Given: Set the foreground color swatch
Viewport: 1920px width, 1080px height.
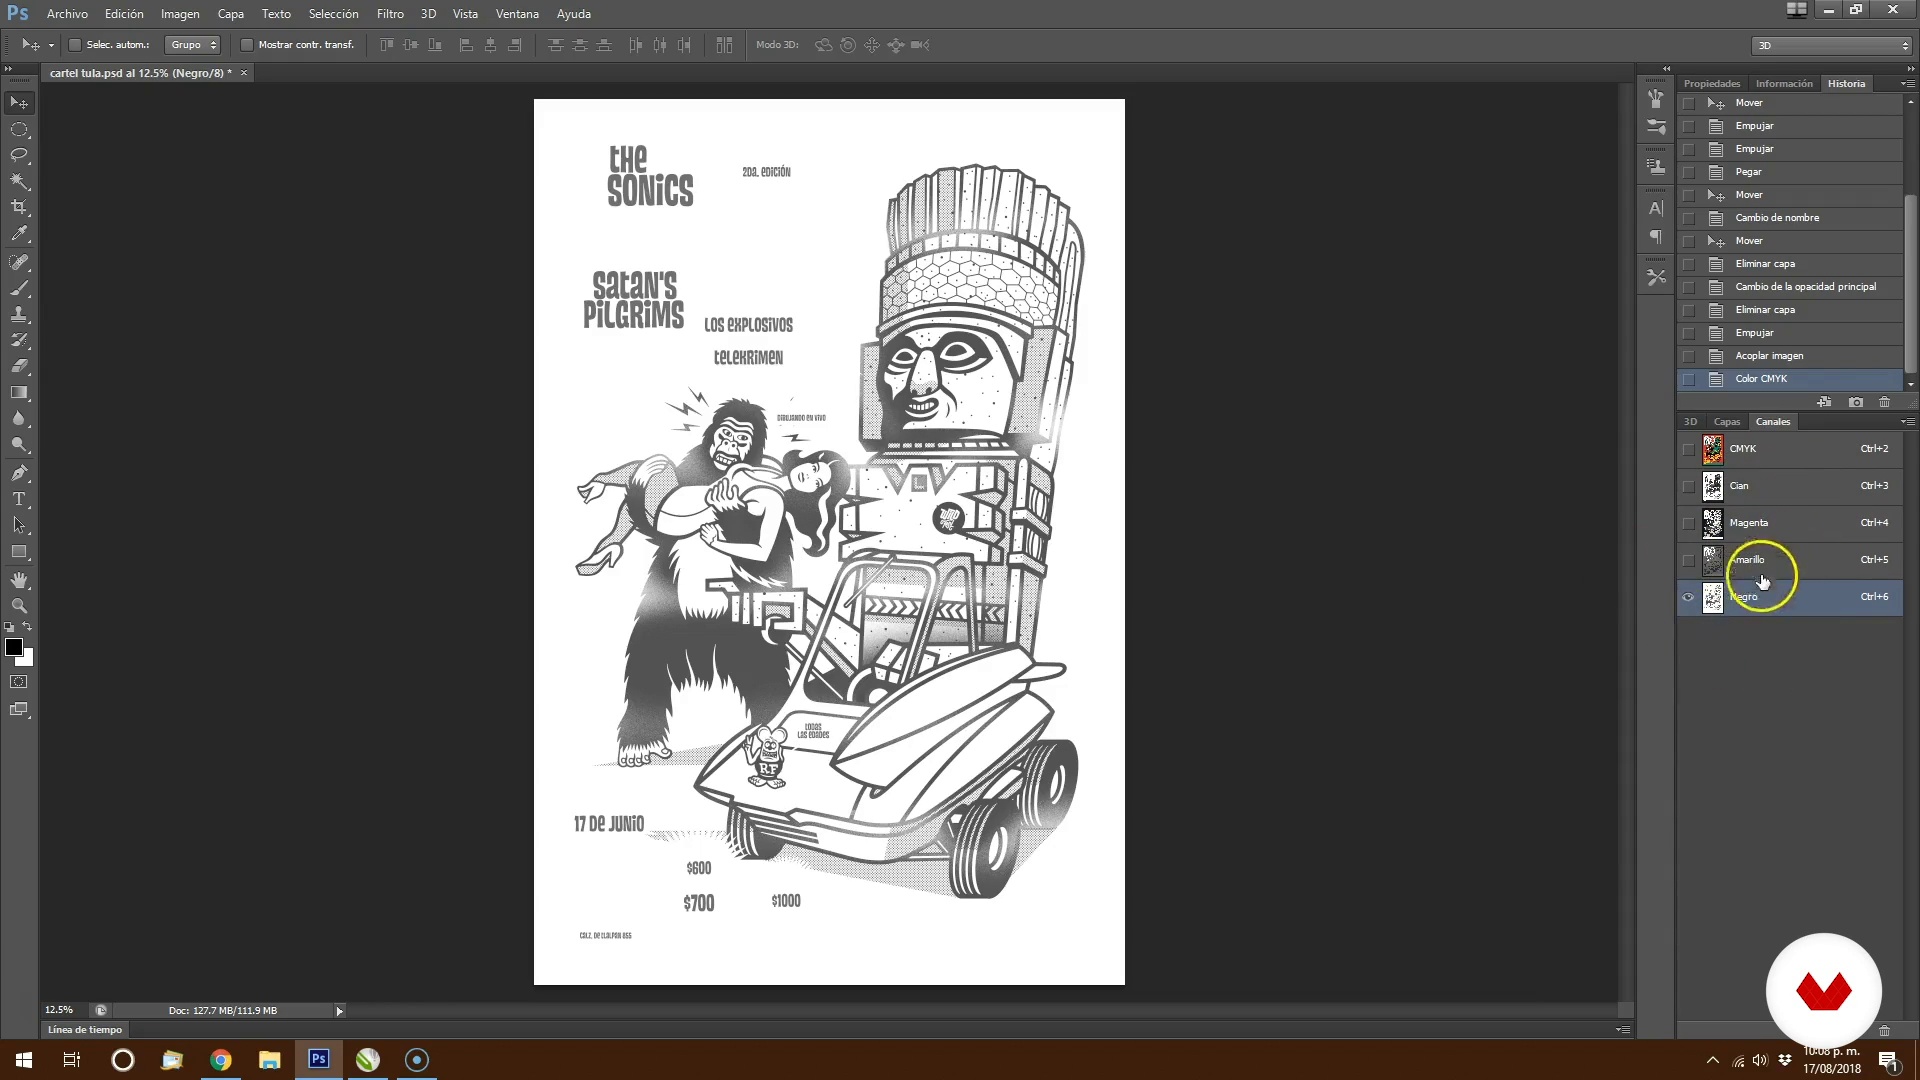Looking at the screenshot, I should pyautogui.click(x=13, y=647).
